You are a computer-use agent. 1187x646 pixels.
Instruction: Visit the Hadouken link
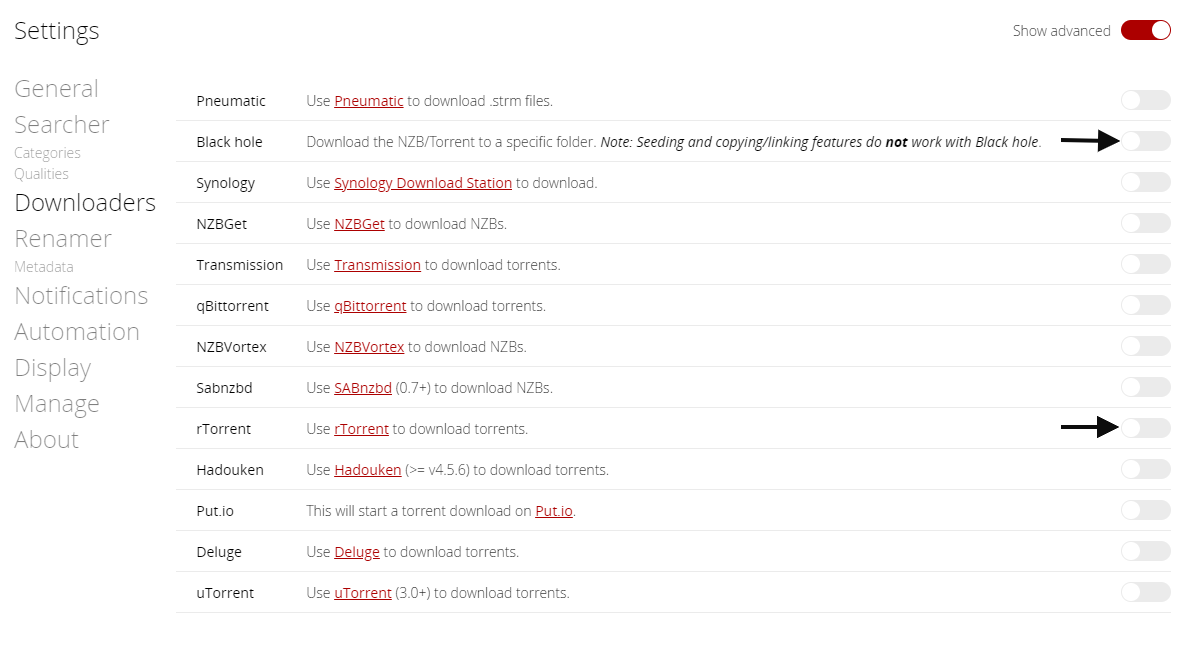(x=367, y=470)
